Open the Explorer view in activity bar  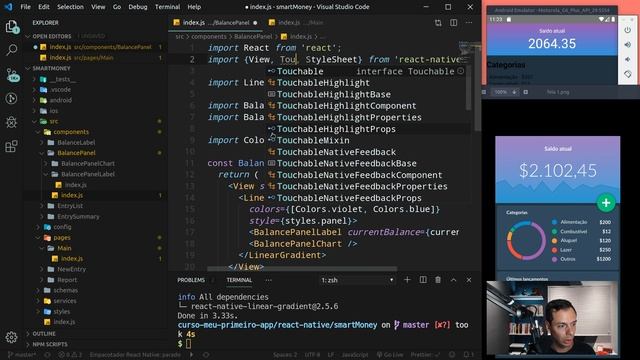[11, 27]
